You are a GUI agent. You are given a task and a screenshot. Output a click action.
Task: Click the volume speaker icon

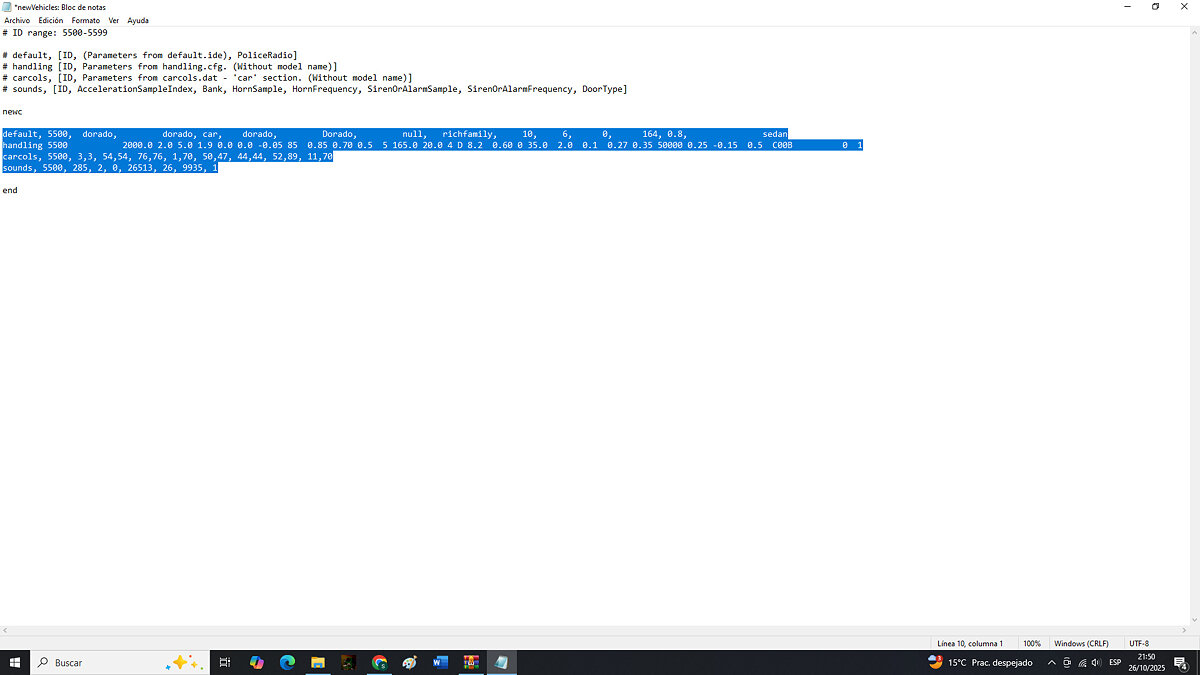1097,662
